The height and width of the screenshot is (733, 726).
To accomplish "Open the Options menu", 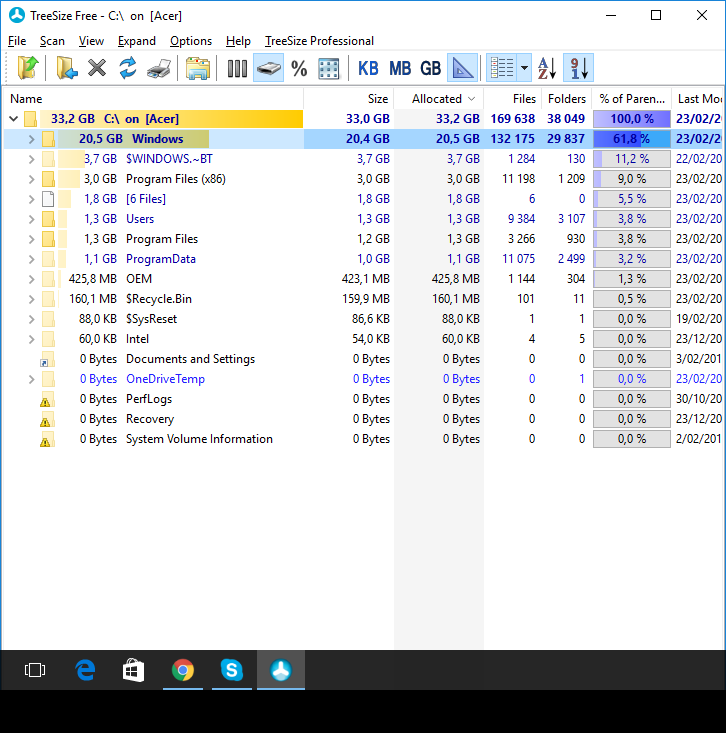I will (191, 41).
